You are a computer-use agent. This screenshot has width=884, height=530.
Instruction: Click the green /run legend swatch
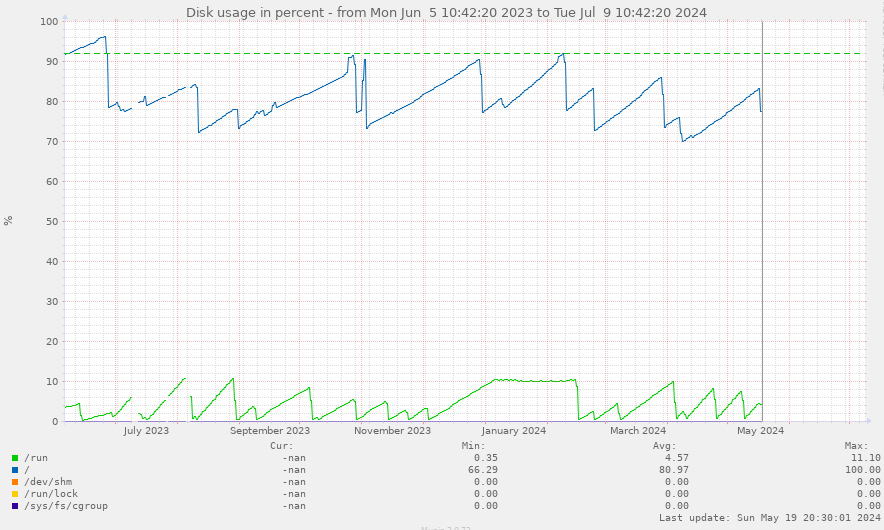[x=15, y=457]
